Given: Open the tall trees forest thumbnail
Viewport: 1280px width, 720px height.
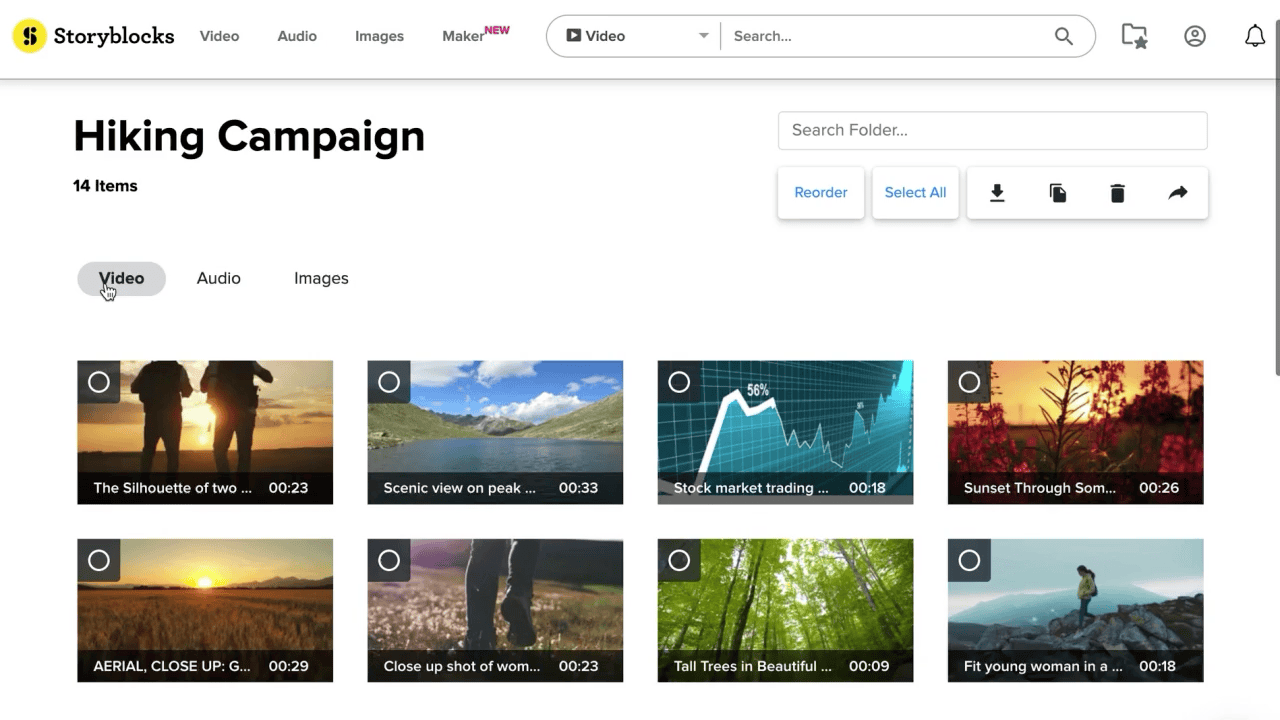Looking at the screenshot, I should coord(785,610).
